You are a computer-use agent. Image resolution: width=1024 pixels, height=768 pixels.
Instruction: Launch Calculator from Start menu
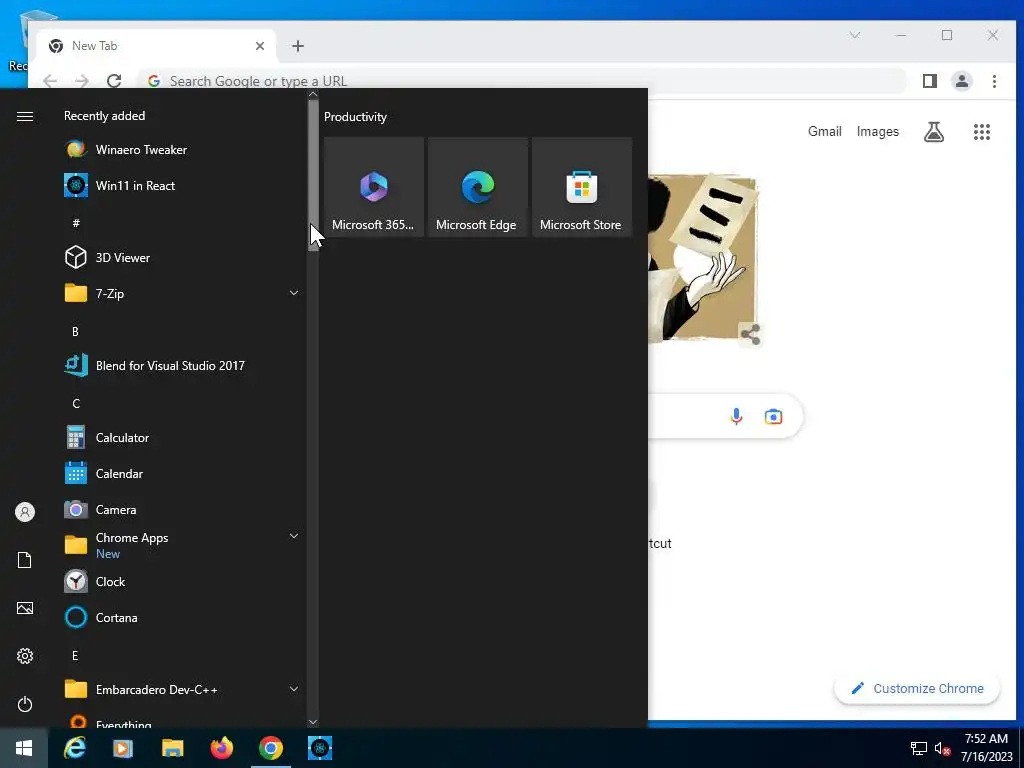pos(181,438)
